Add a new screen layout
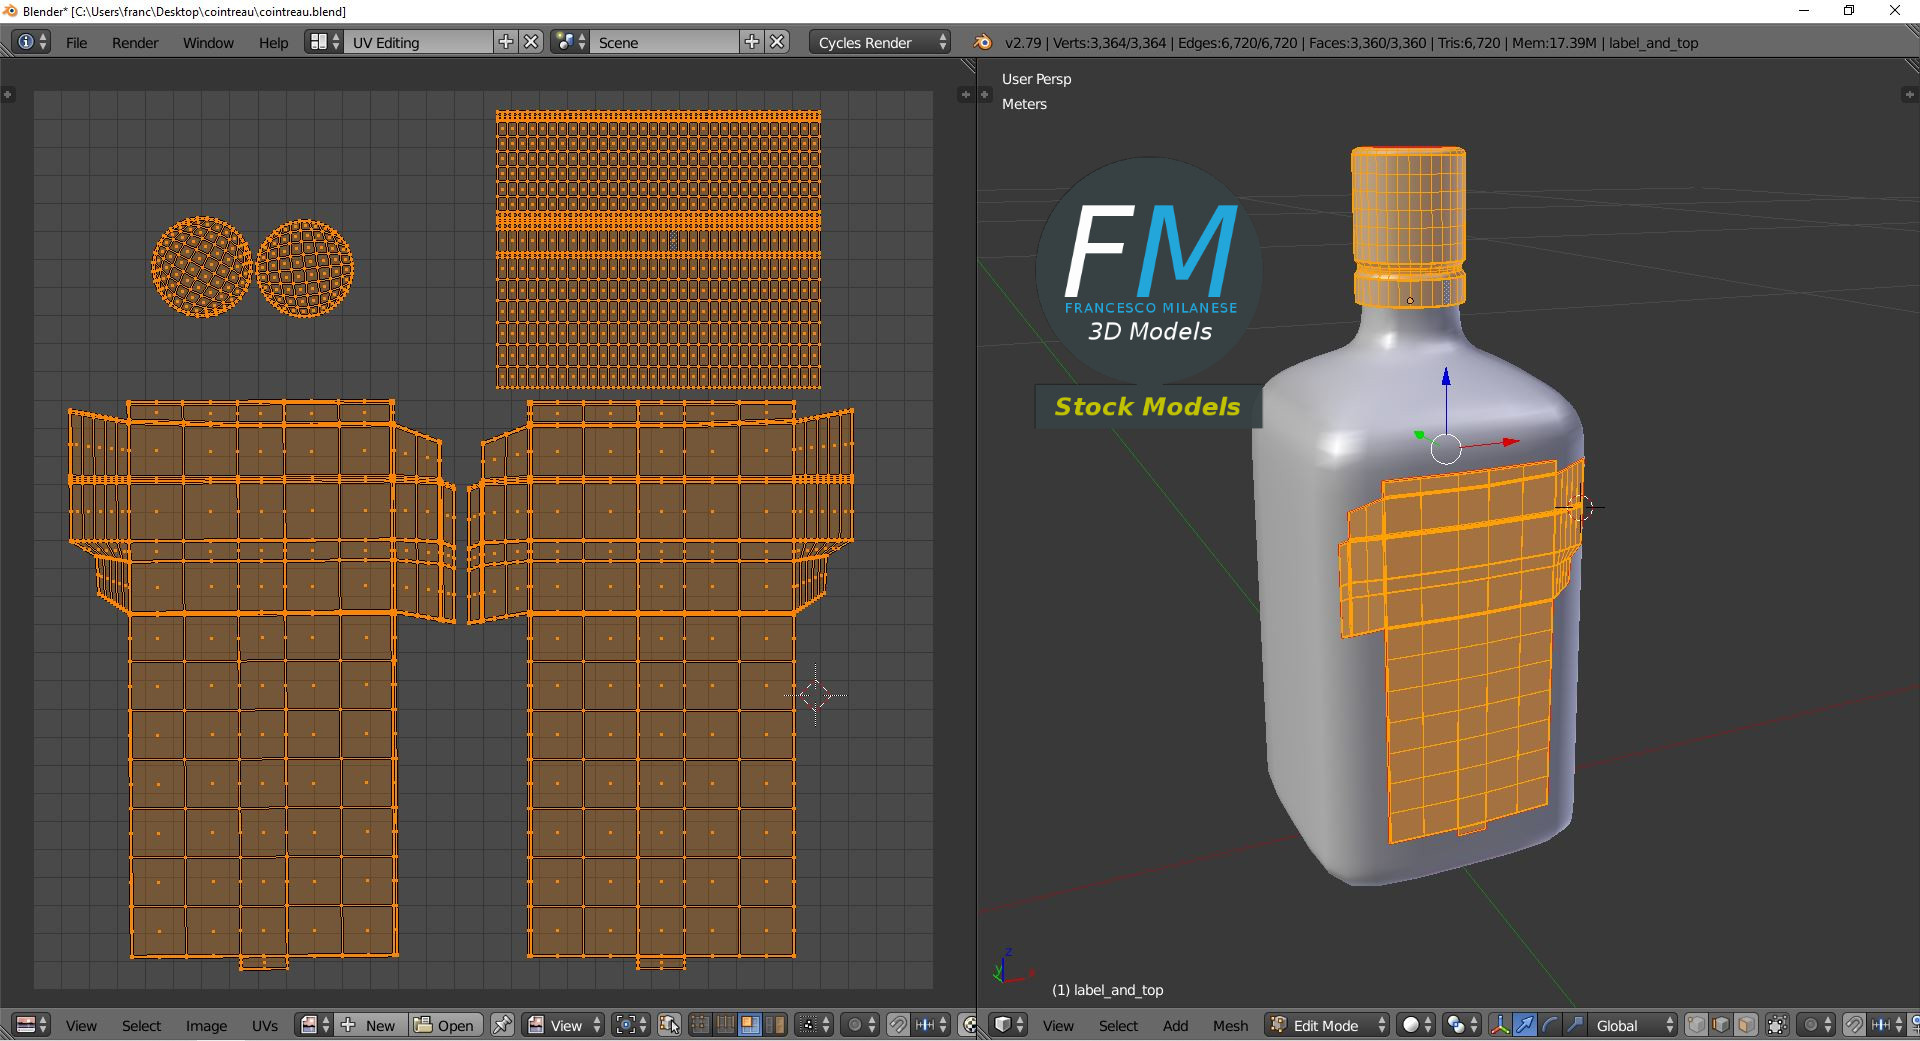The width and height of the screenshot is (1920, 1041). point(506,42)
